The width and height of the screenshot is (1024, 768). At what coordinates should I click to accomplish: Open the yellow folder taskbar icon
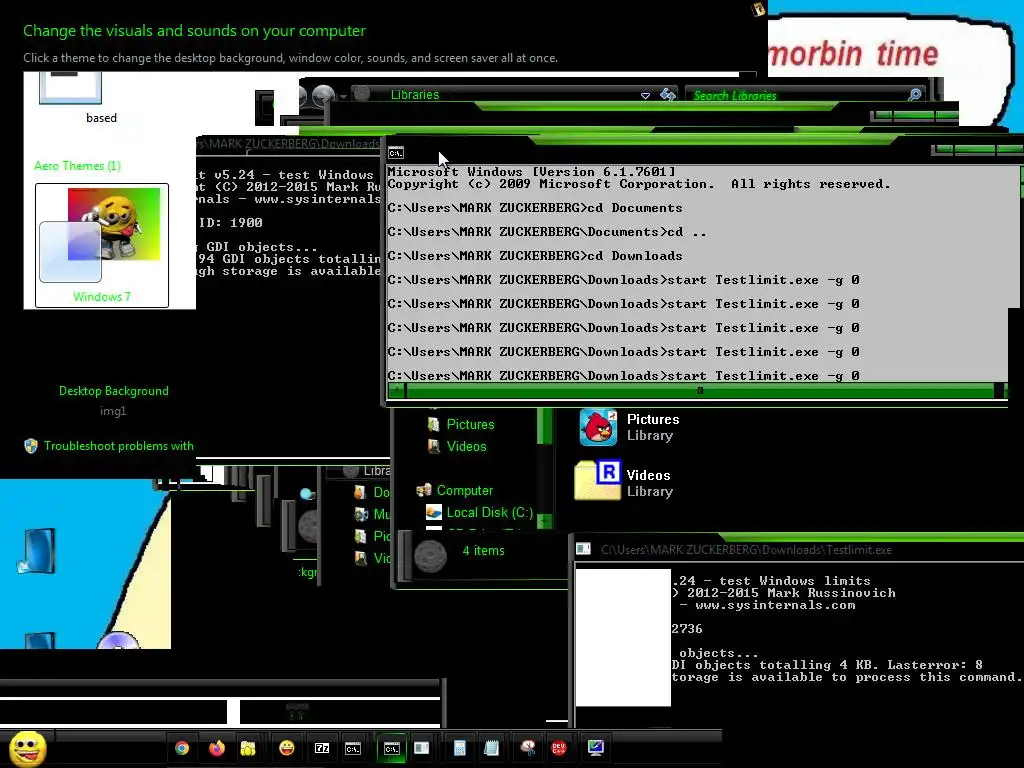[248, 748]
